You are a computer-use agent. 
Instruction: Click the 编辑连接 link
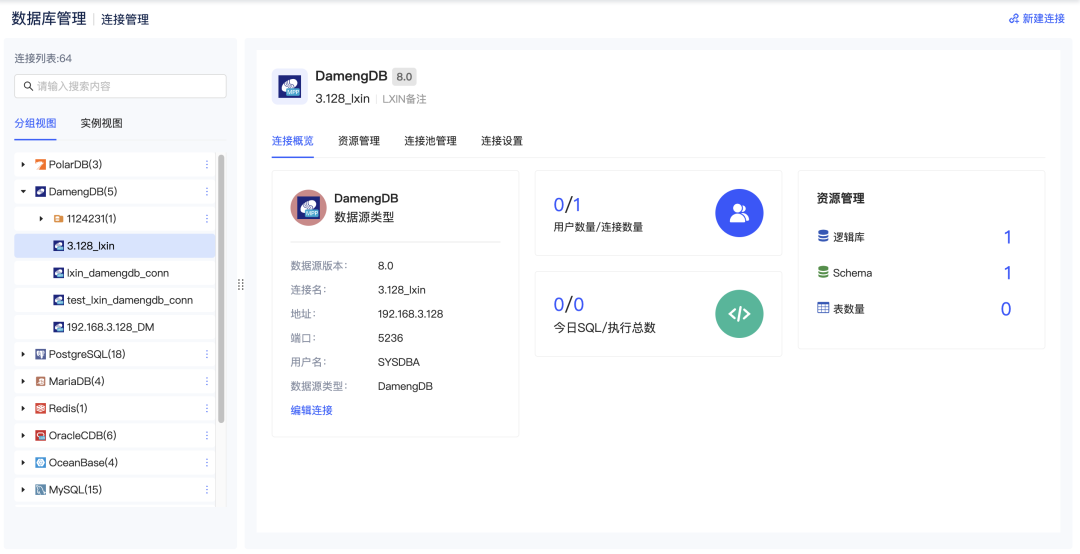tap(311, 410)
